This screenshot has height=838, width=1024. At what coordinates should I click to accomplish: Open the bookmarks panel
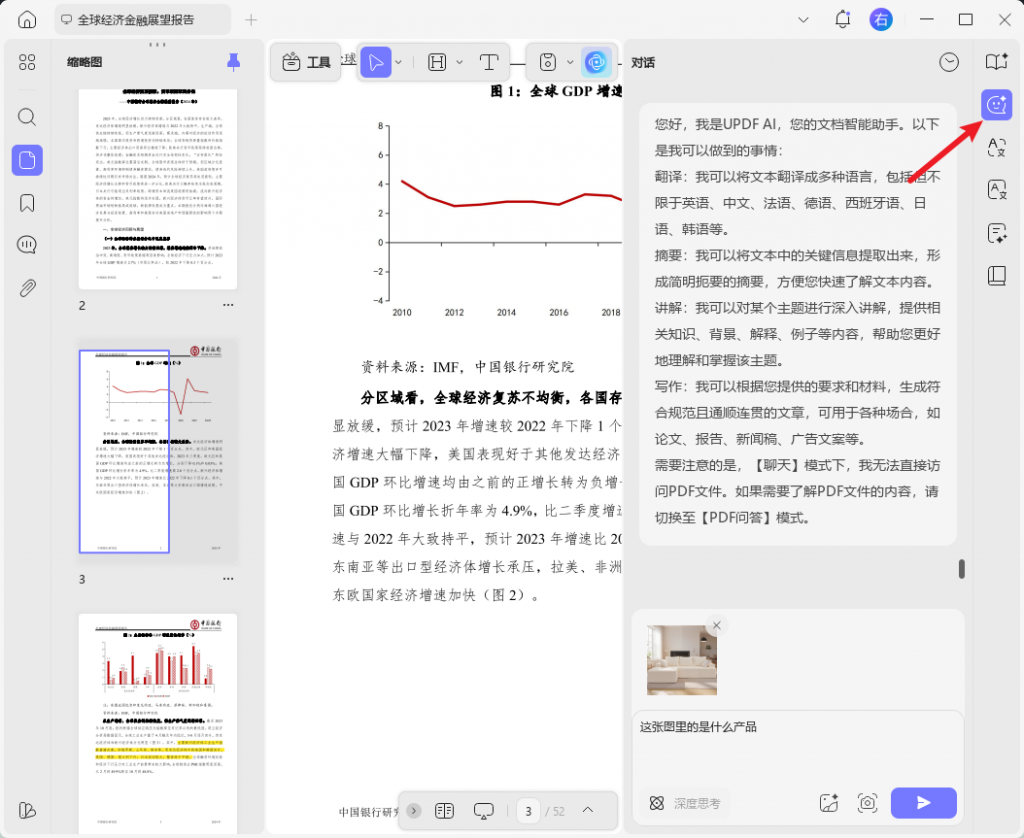coord(27,203)
